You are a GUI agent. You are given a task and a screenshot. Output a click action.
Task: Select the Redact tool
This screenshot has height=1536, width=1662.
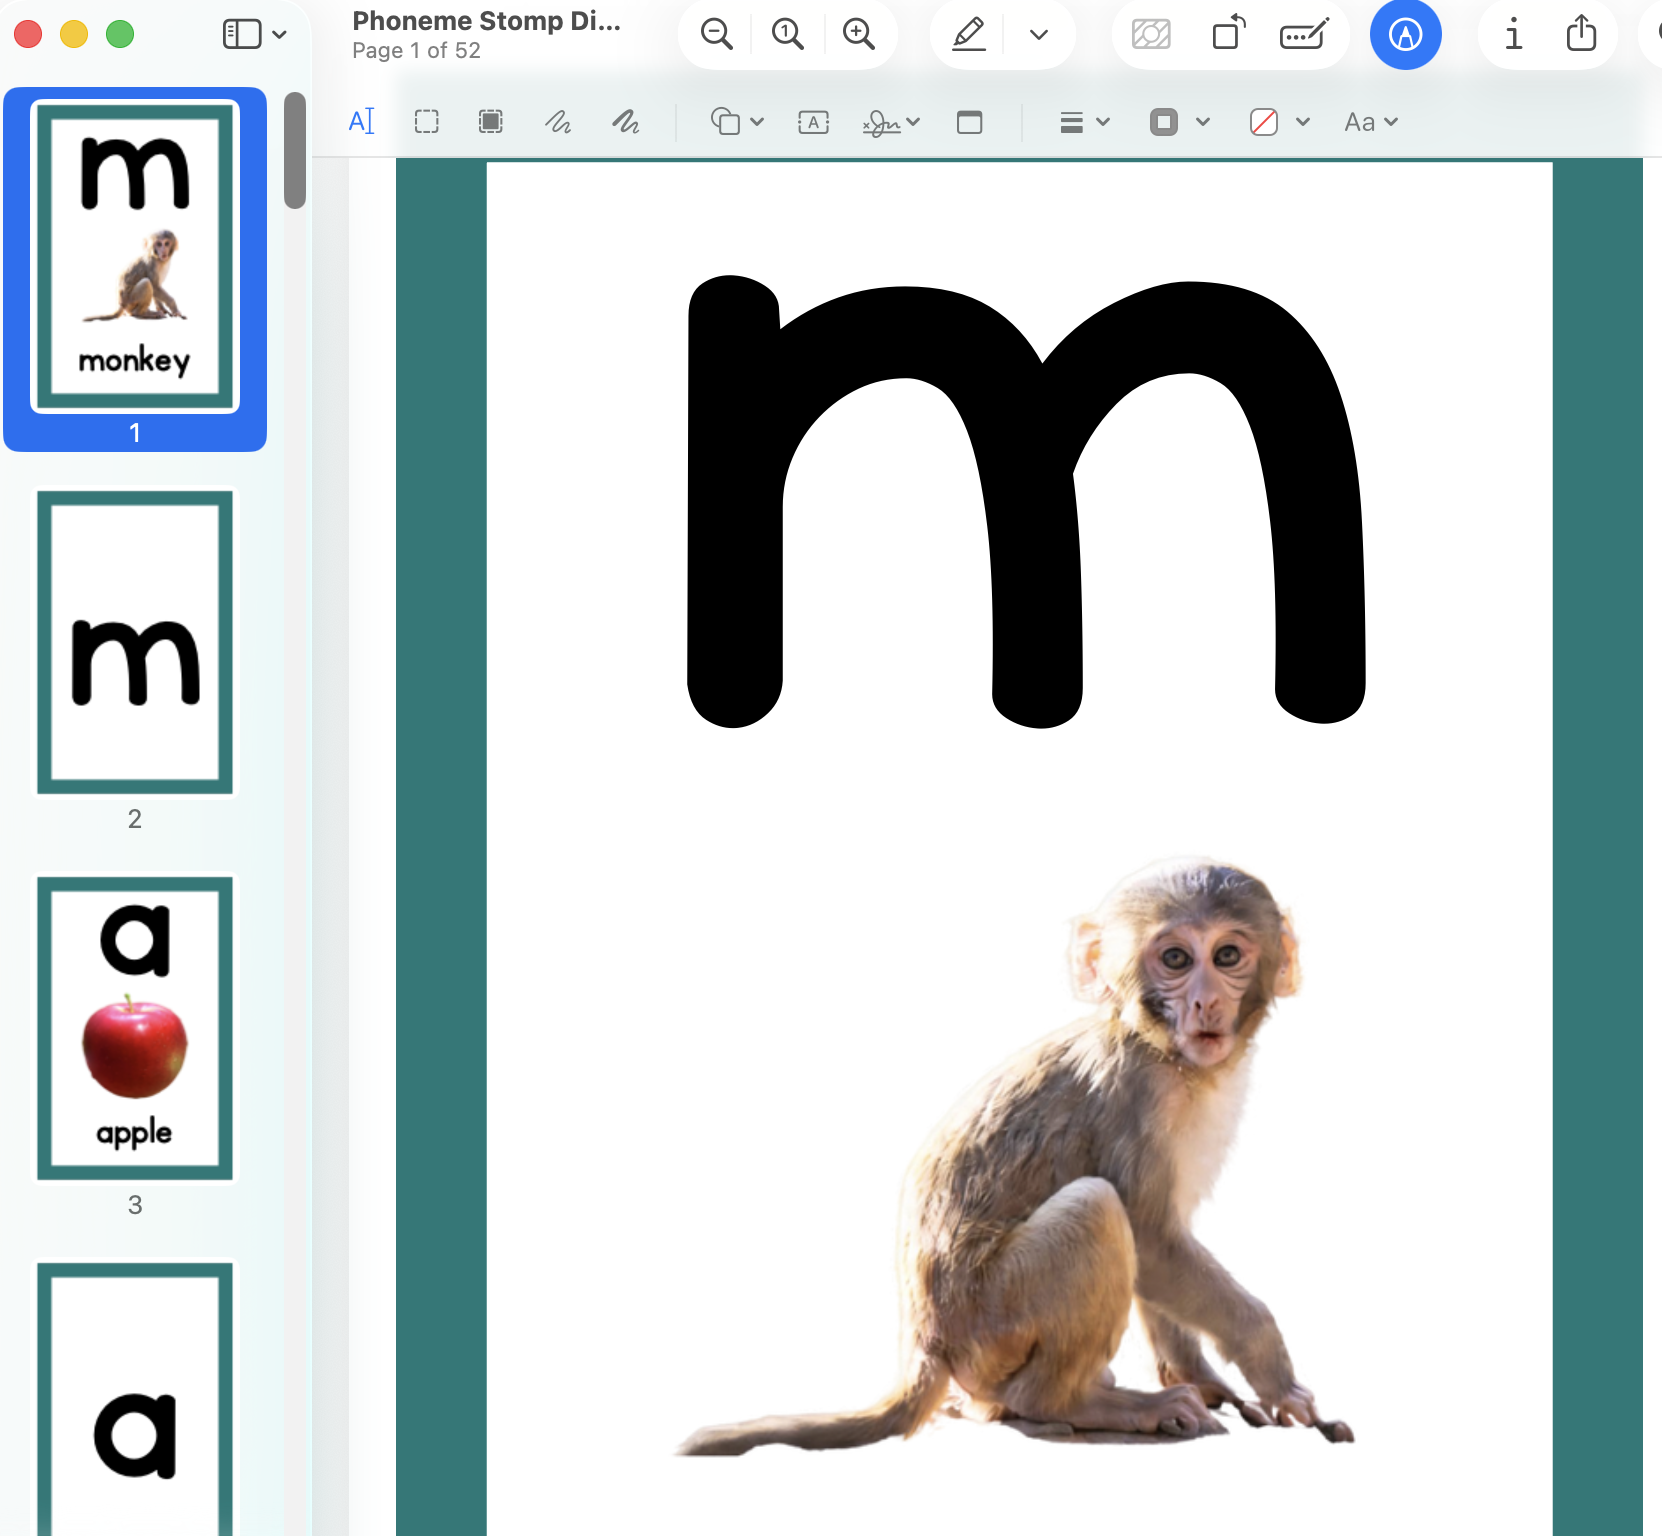click(490, 122)
